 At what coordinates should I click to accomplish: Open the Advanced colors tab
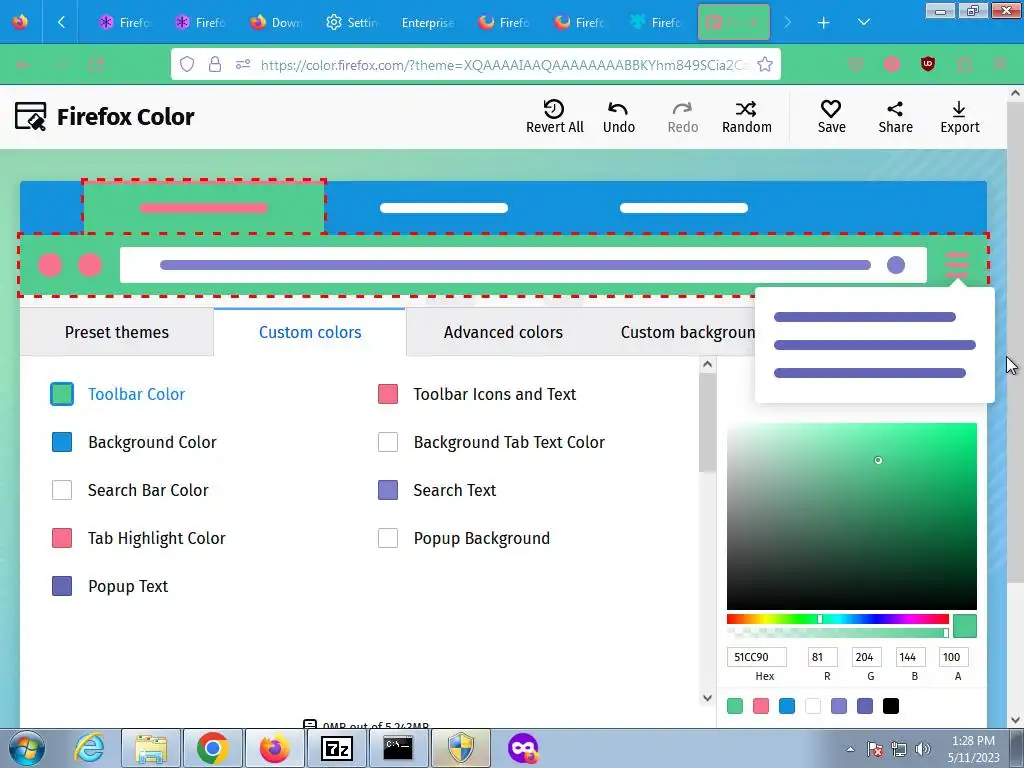[503, 332]
